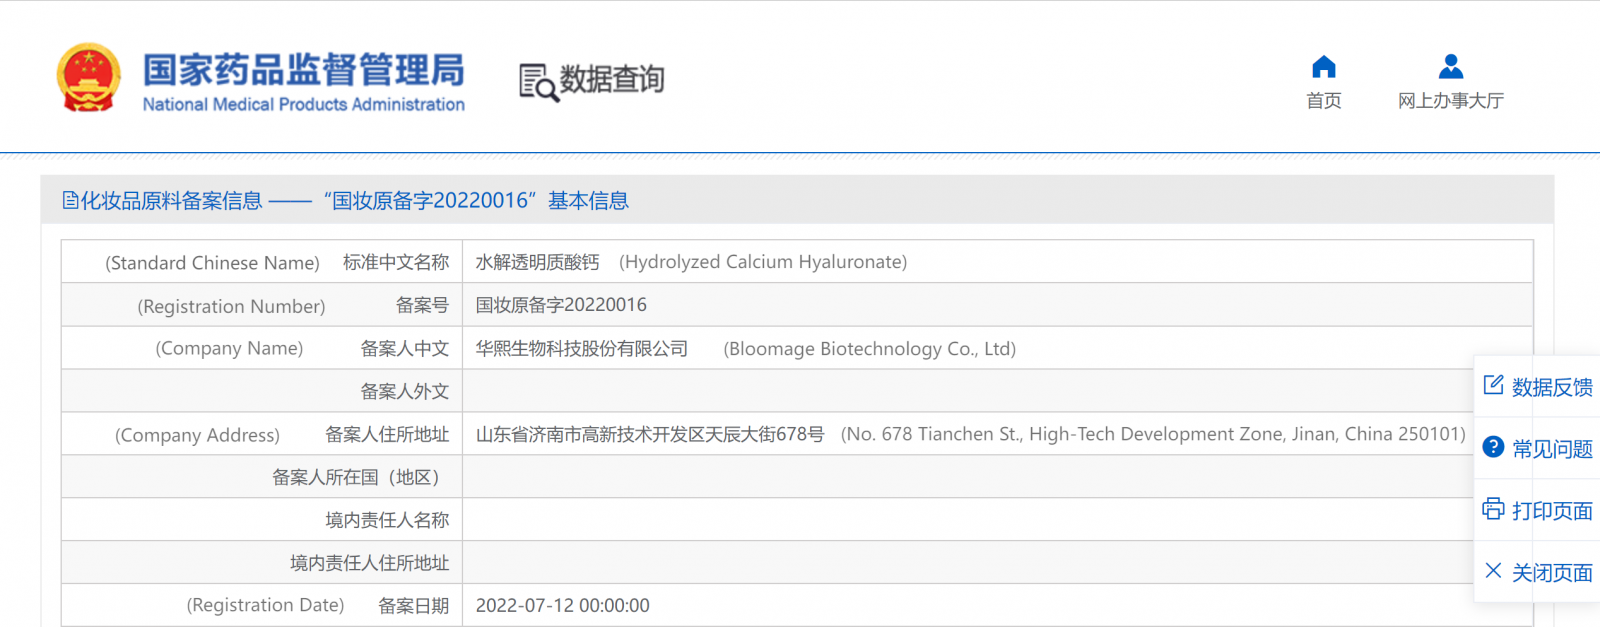Screen dimensions: 1600x627
Task: Click the 国家药品监督管理局 title
Action: coord(304,70)
